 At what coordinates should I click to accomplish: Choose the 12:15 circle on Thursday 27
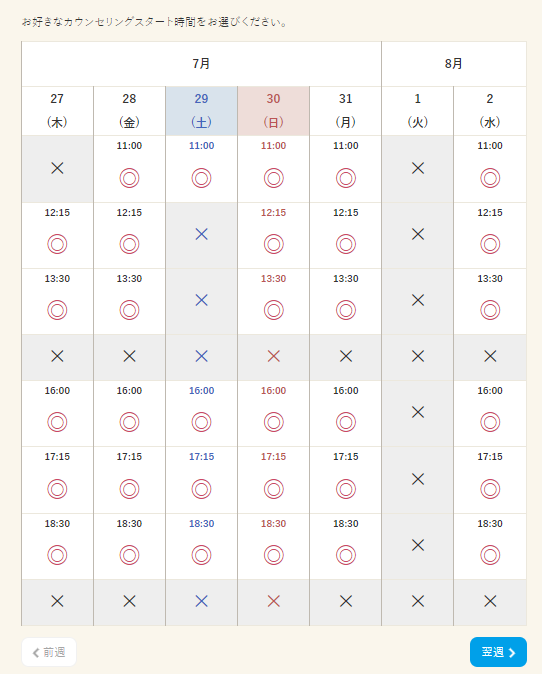57,244
